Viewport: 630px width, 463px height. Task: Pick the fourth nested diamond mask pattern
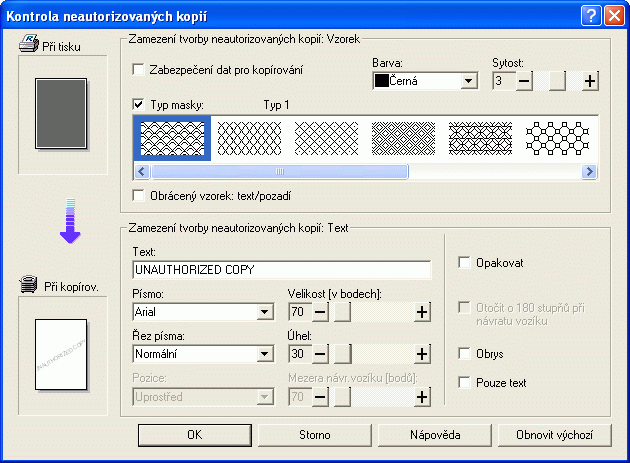(x=403, y=138)
